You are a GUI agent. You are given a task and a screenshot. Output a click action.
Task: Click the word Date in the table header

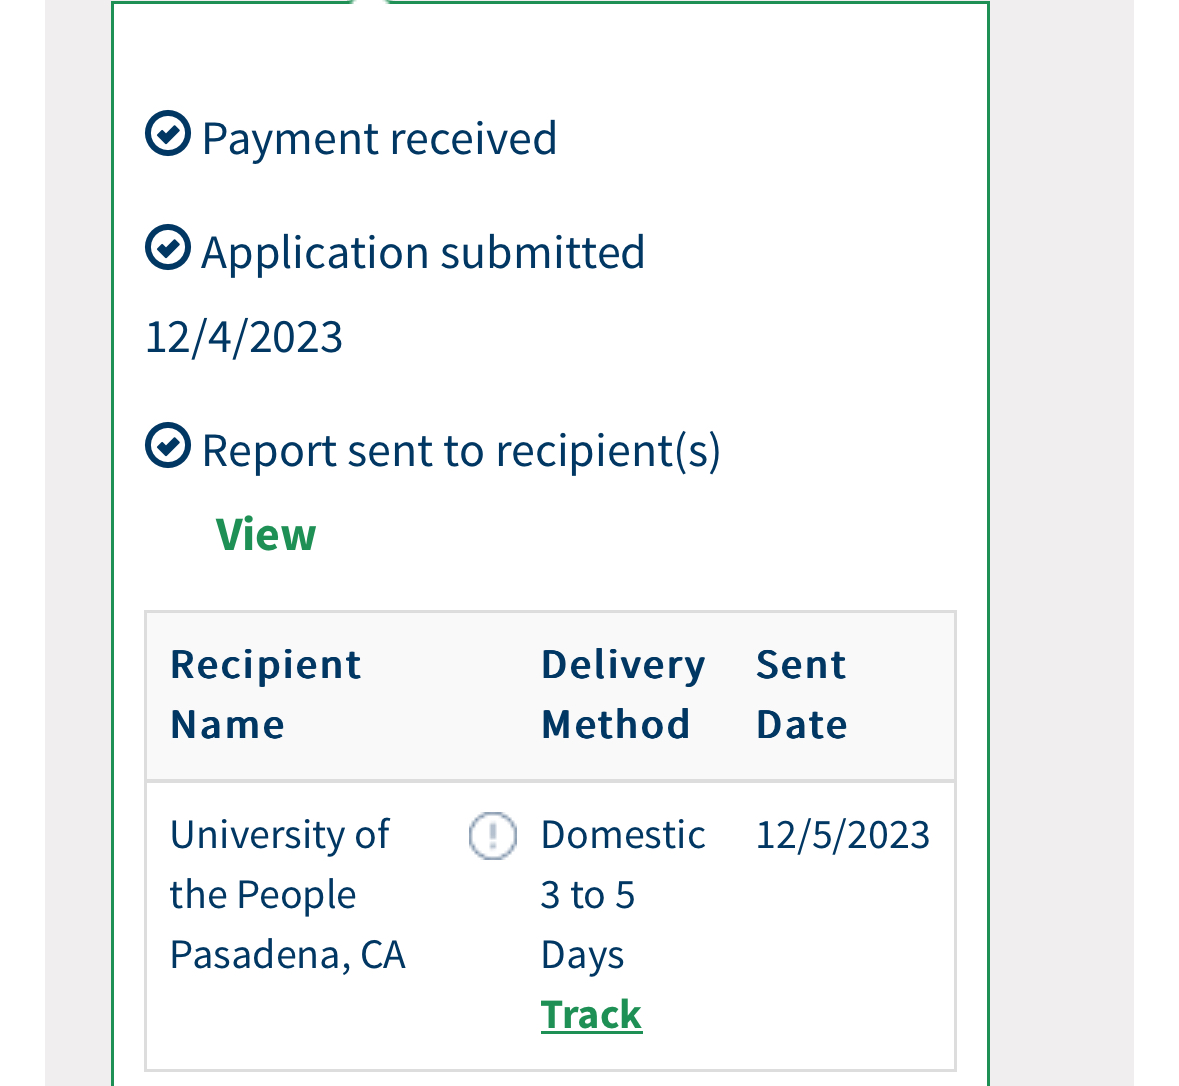coord(802,725)
